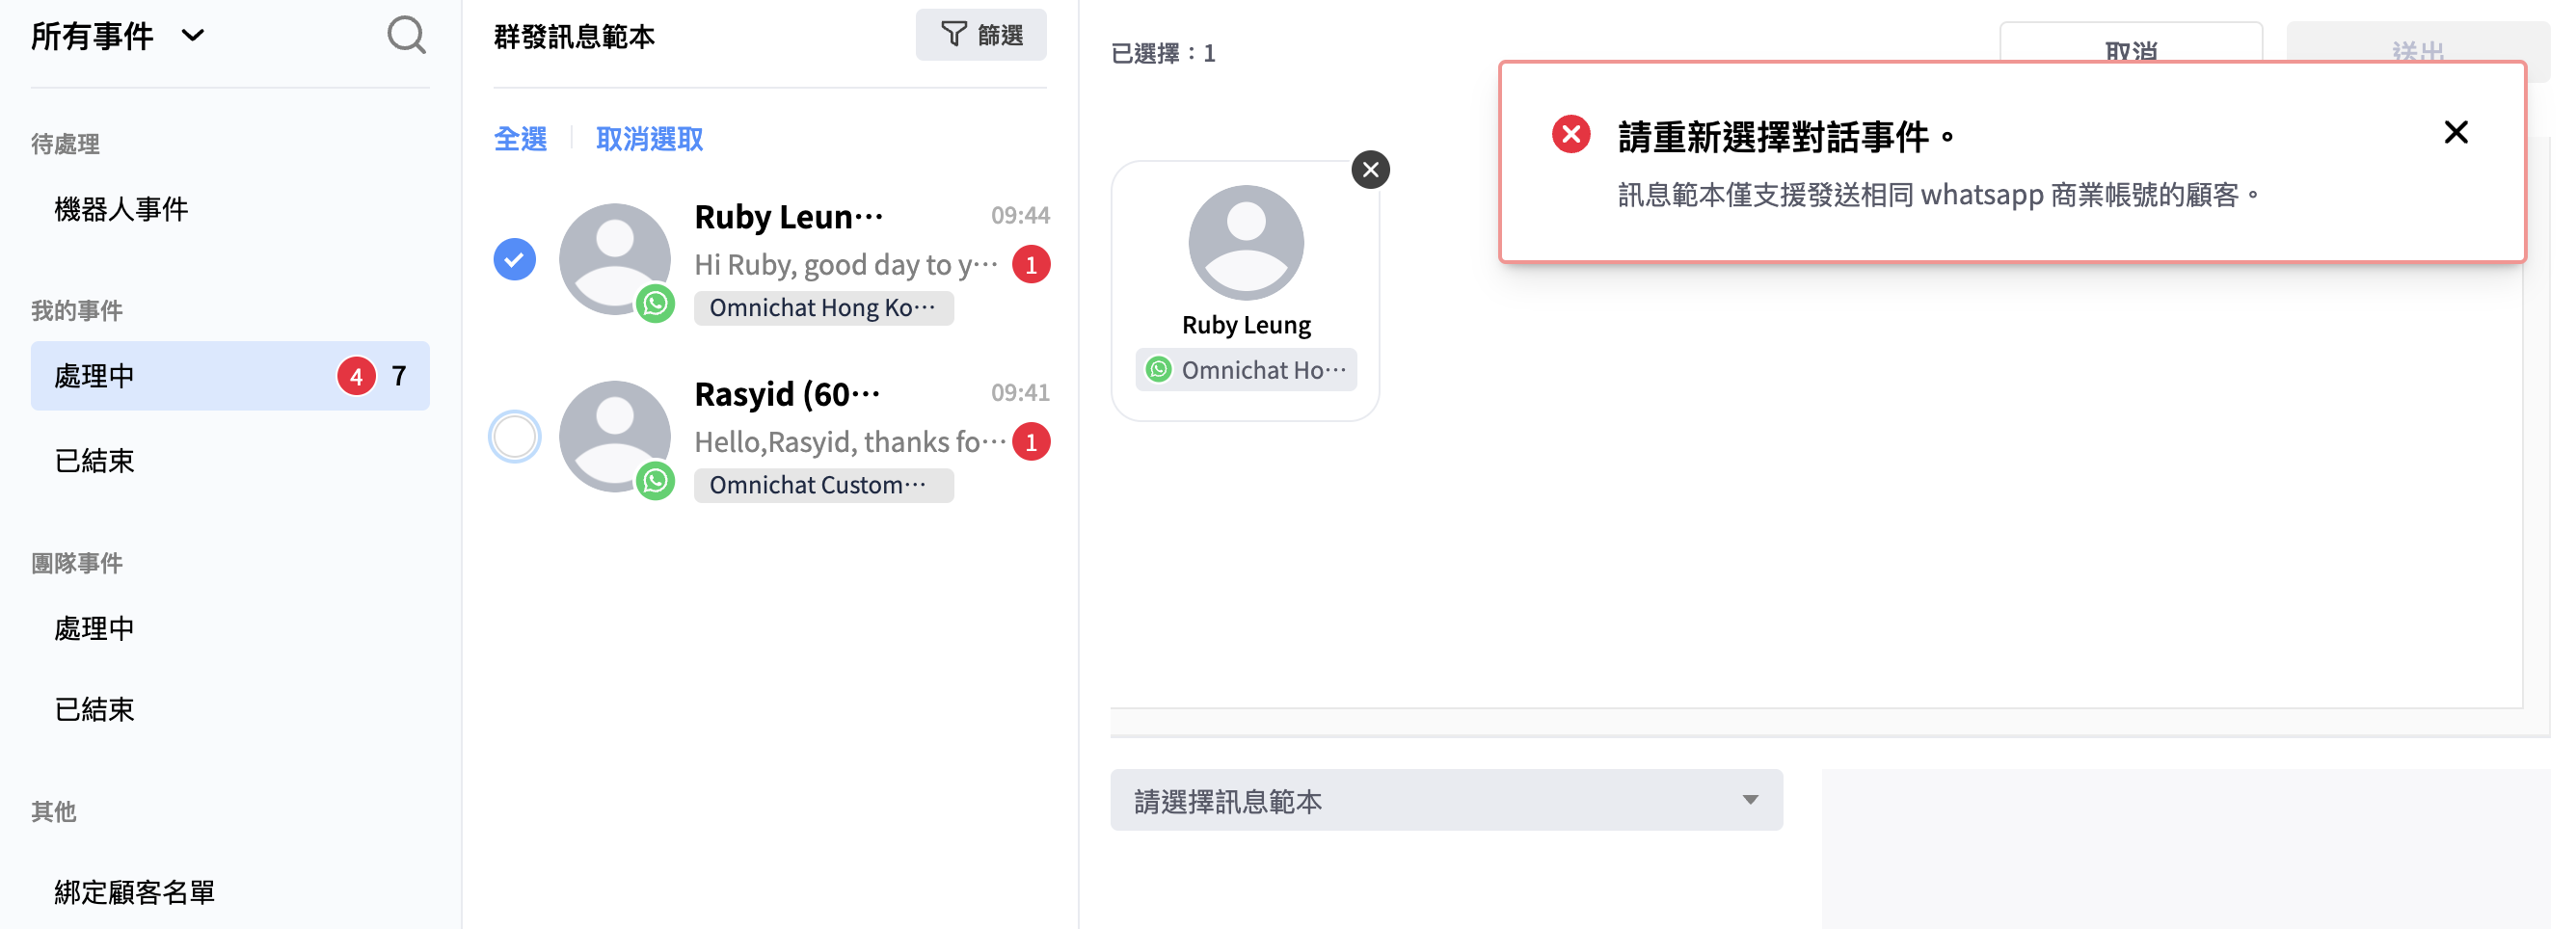This screenshot has width=2576, height=929.
Task: Uncheck the Ruby Leung conversation checkbox
Action: point(514,260)
